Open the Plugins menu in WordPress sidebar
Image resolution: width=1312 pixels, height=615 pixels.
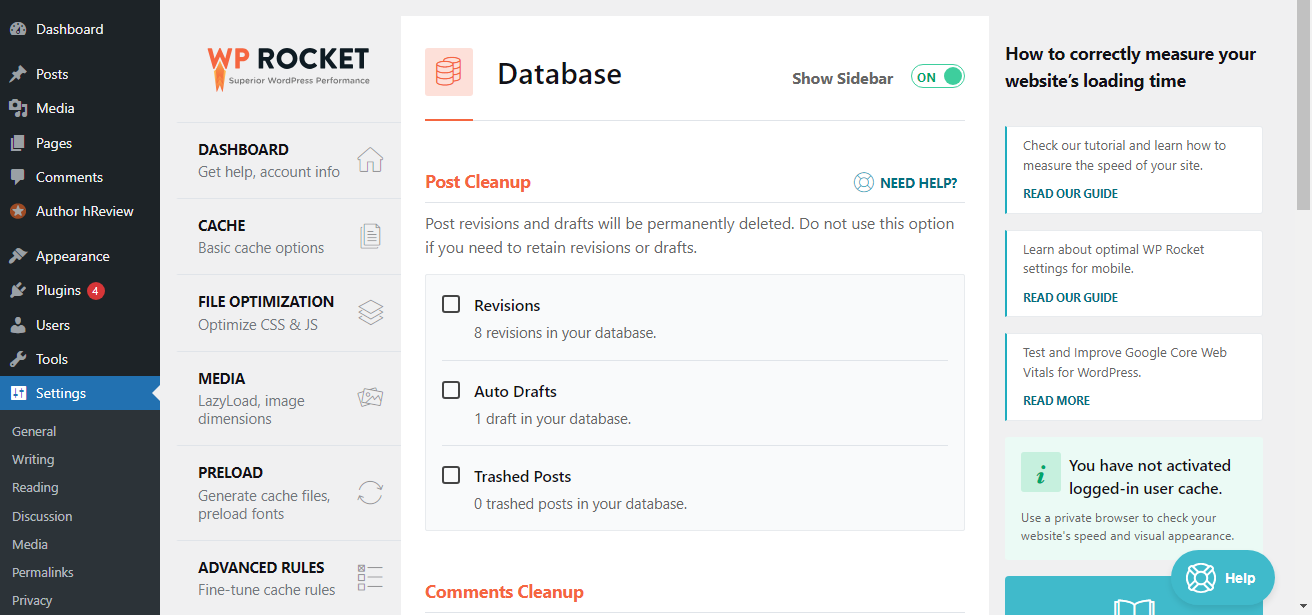pos(58,290)
